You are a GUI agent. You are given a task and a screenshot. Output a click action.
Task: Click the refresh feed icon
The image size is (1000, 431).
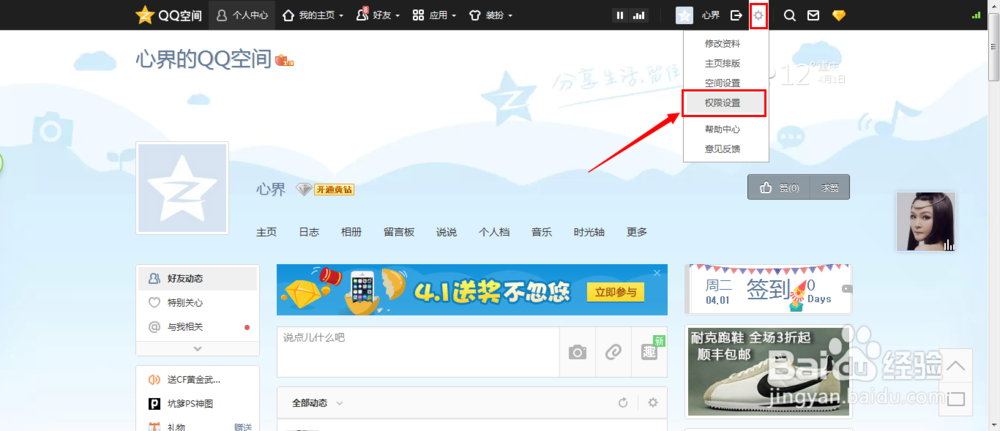pyautogui.click(x=623, y=403)
